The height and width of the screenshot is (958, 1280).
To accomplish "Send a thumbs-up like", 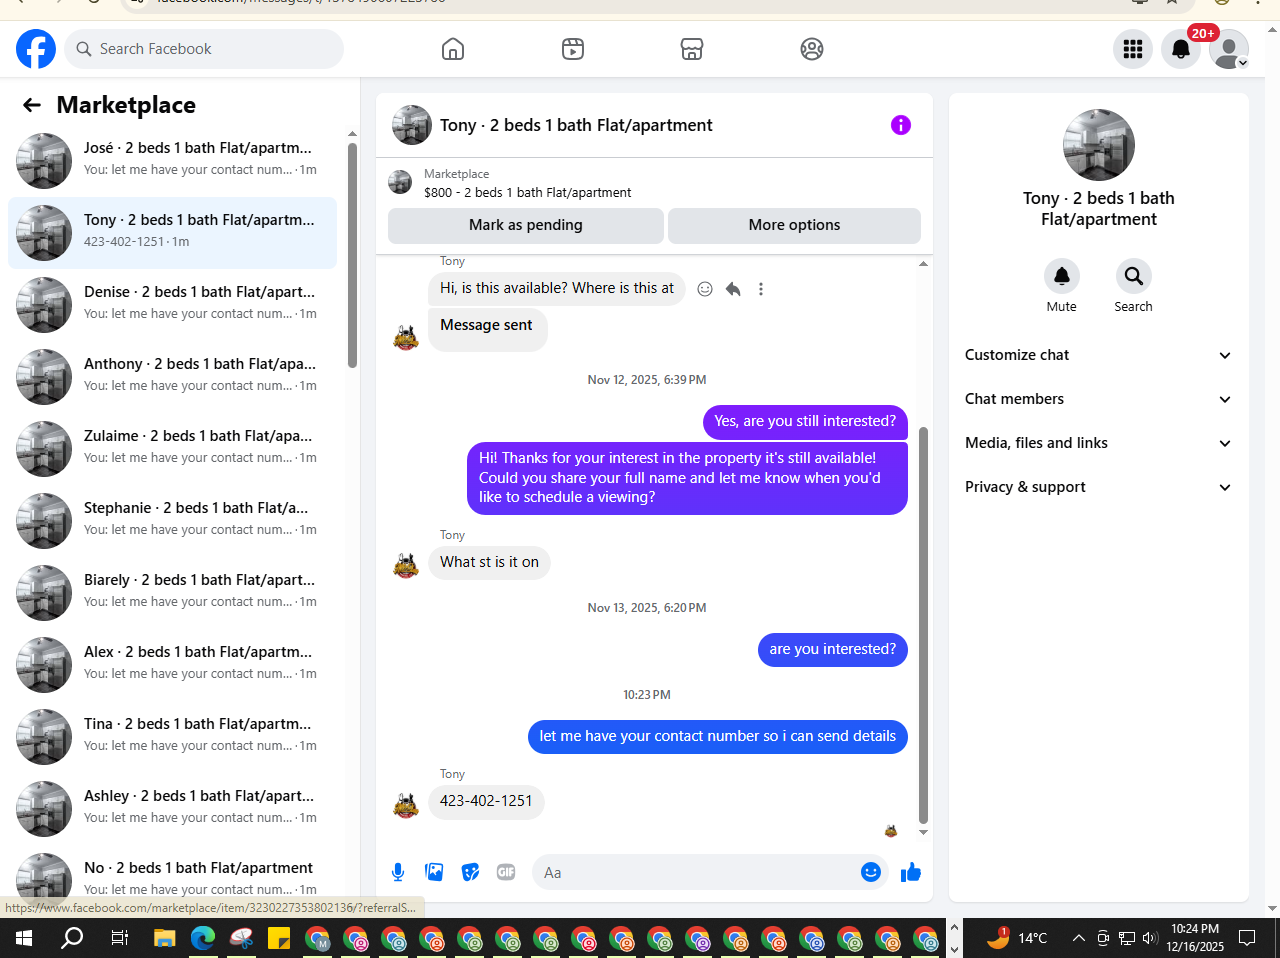I will (x=911, y=872).
